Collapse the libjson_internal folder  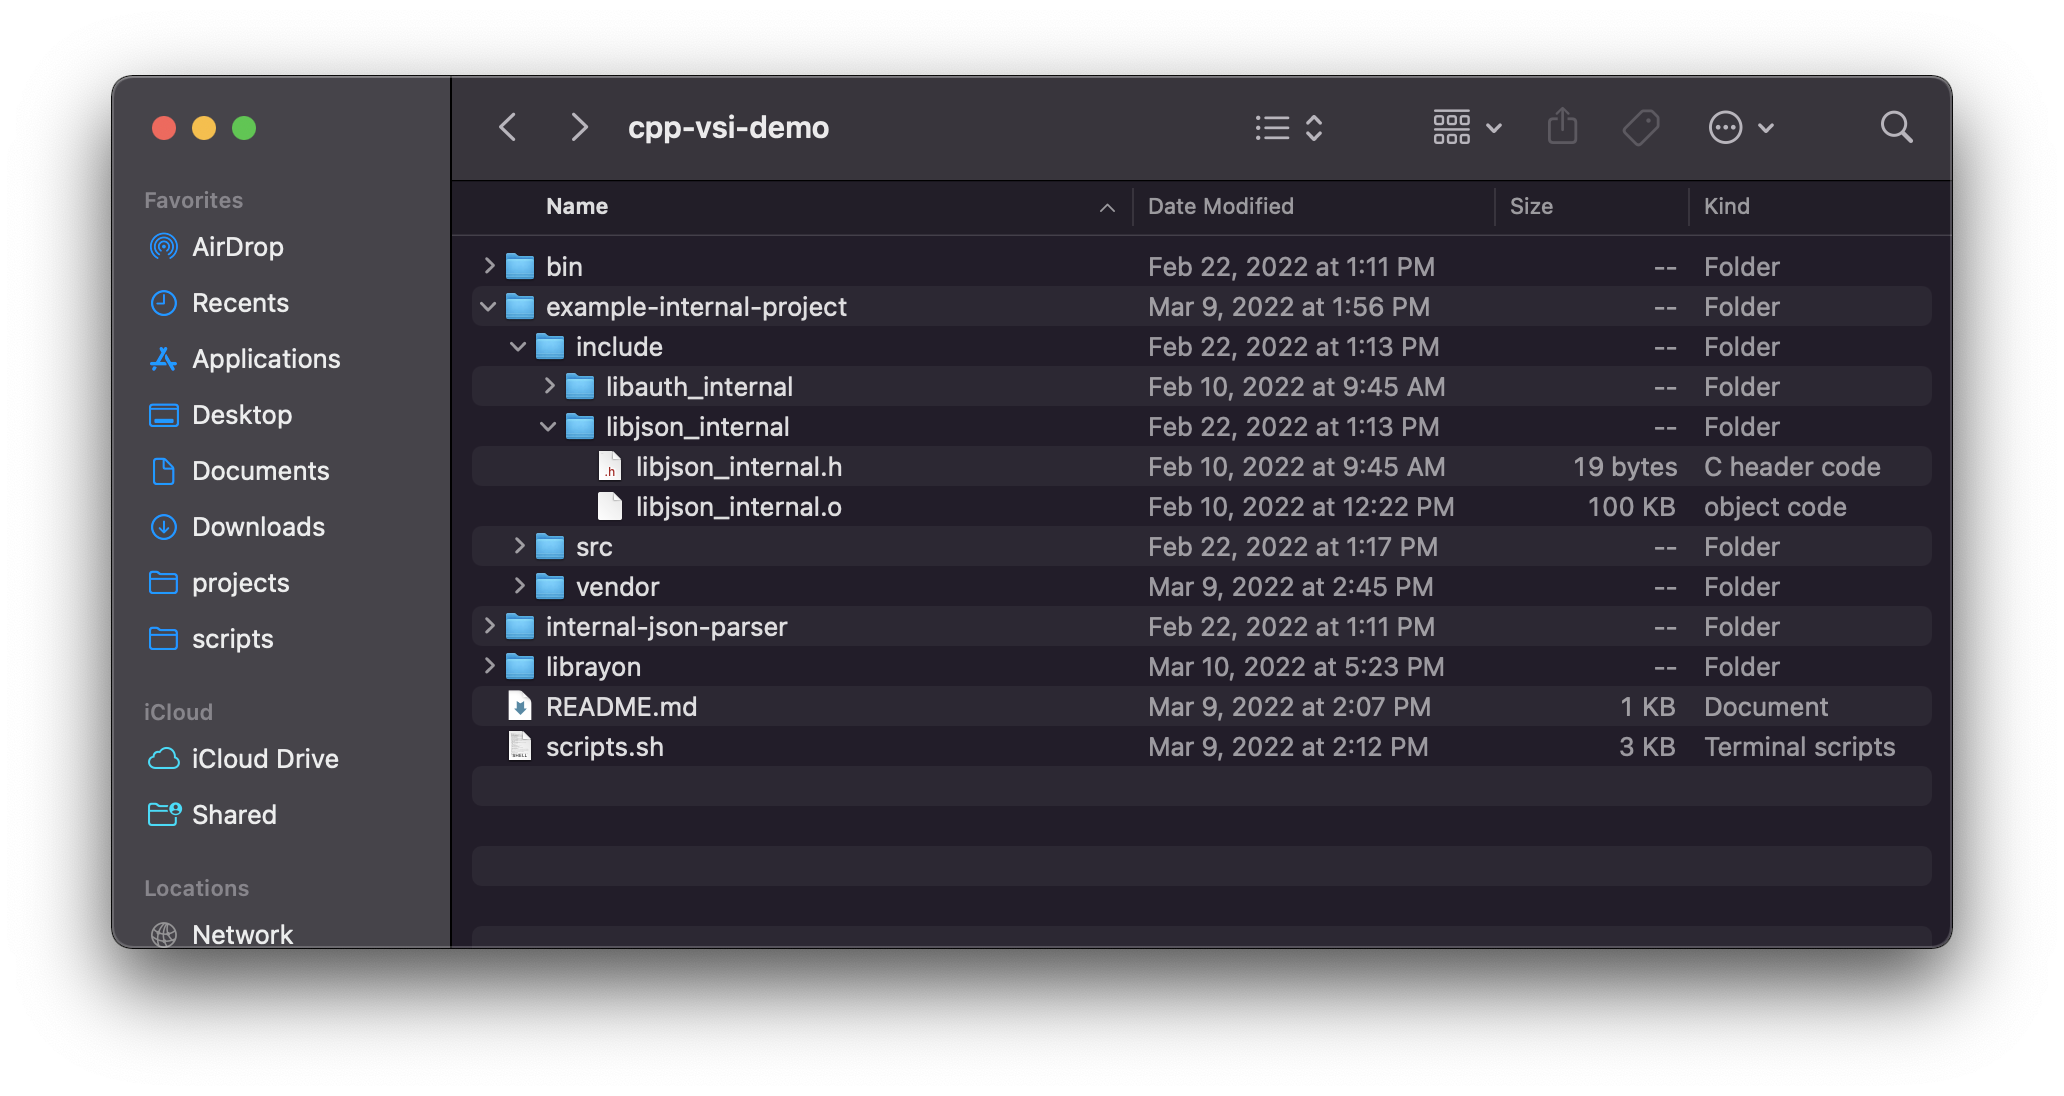(549, 426)
